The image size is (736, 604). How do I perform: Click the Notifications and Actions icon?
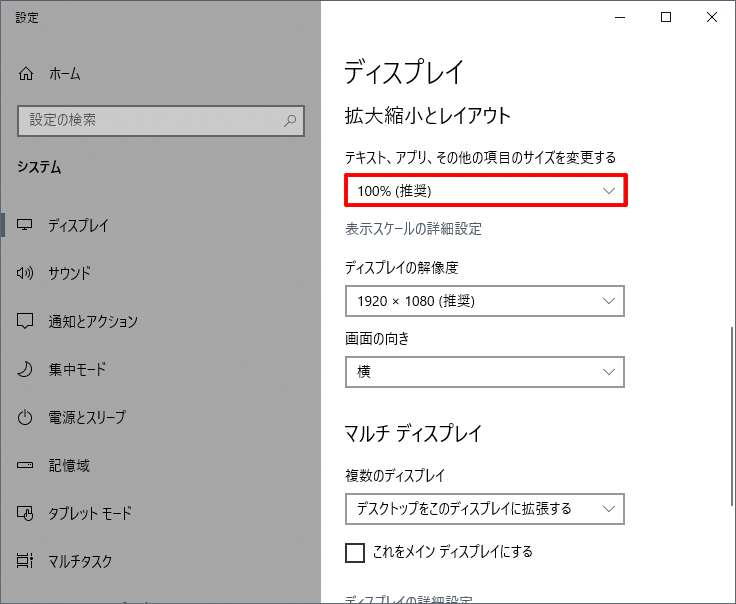(26, 321)
